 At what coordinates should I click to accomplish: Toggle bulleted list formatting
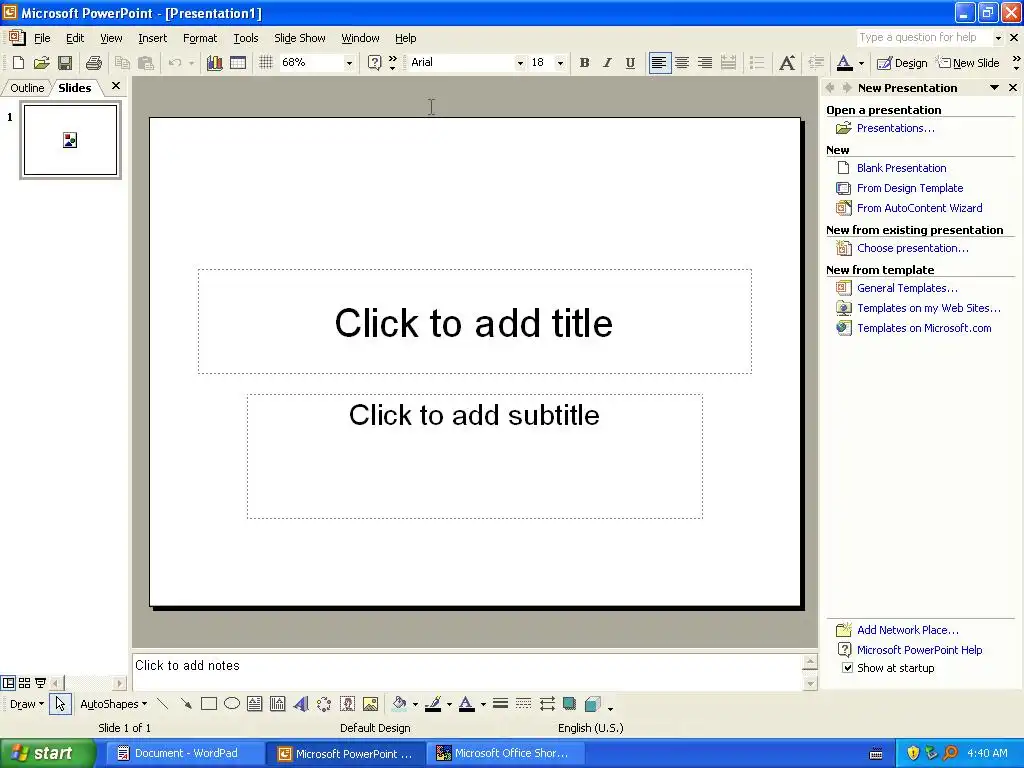click(758, 63)
